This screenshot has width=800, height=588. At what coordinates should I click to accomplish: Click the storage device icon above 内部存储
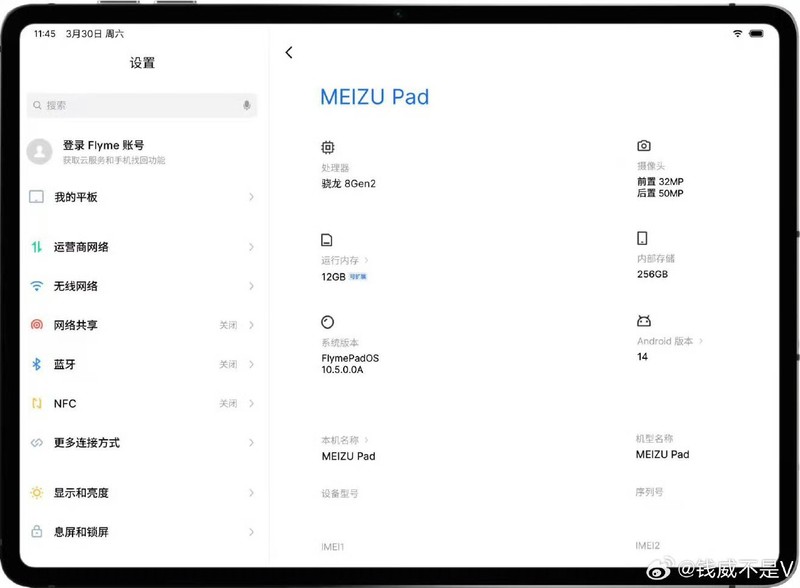(x=642, y=238)
